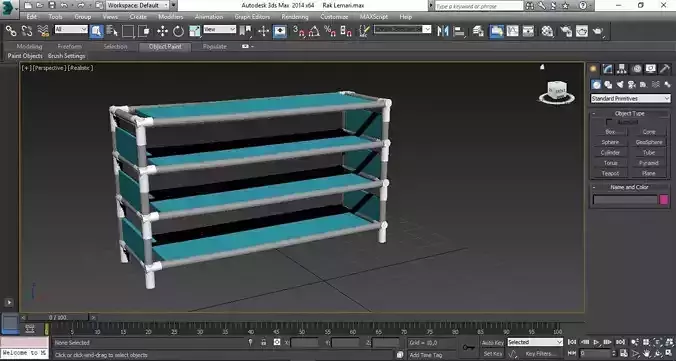Screen dimensions: 676x361
Task: Enable the AutoGrid checkbox
Action: pyautogui.click(x=609, y=122)
